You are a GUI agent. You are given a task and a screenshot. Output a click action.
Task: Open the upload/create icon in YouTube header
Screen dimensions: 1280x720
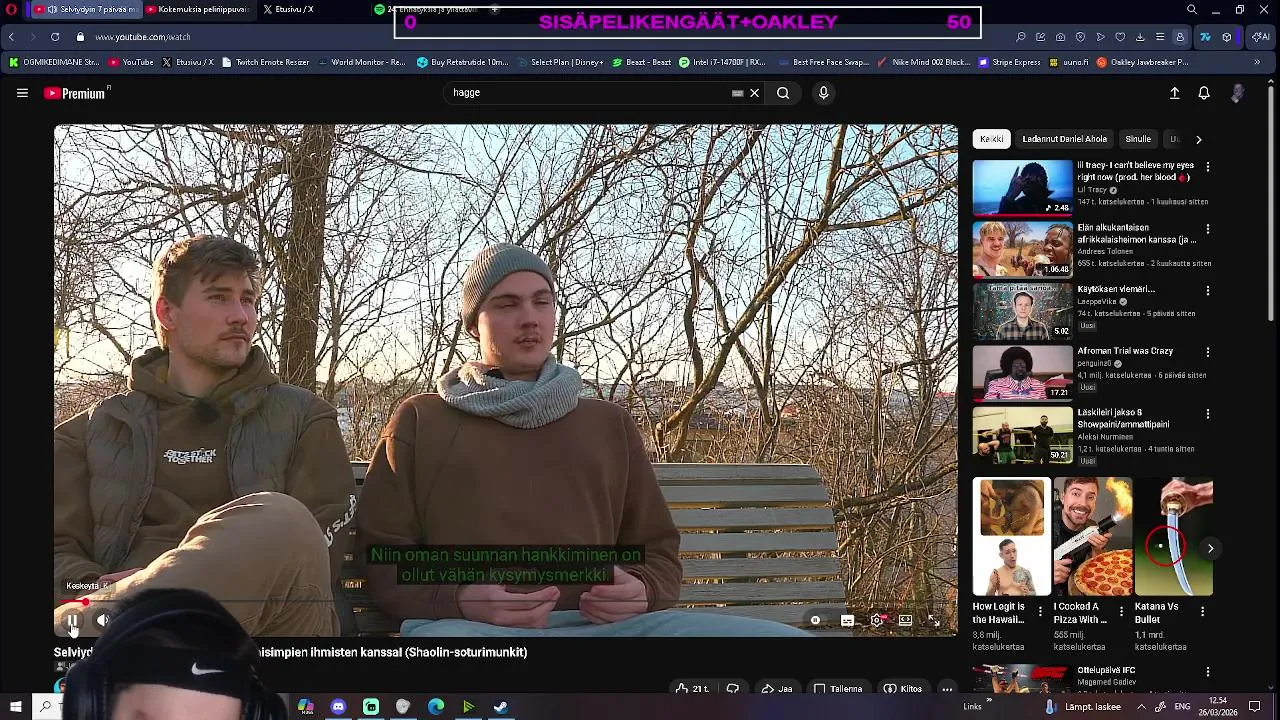coord(1175,93)
